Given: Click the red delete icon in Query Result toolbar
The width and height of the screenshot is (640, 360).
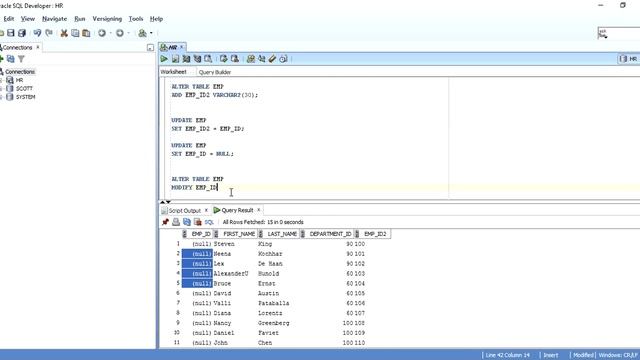Looking at the screenshot, I should (198, 222).
